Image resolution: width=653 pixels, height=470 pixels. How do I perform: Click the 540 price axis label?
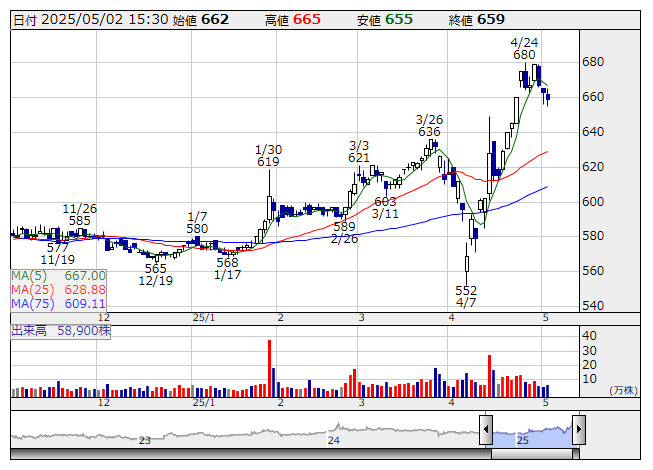(593, 306)
